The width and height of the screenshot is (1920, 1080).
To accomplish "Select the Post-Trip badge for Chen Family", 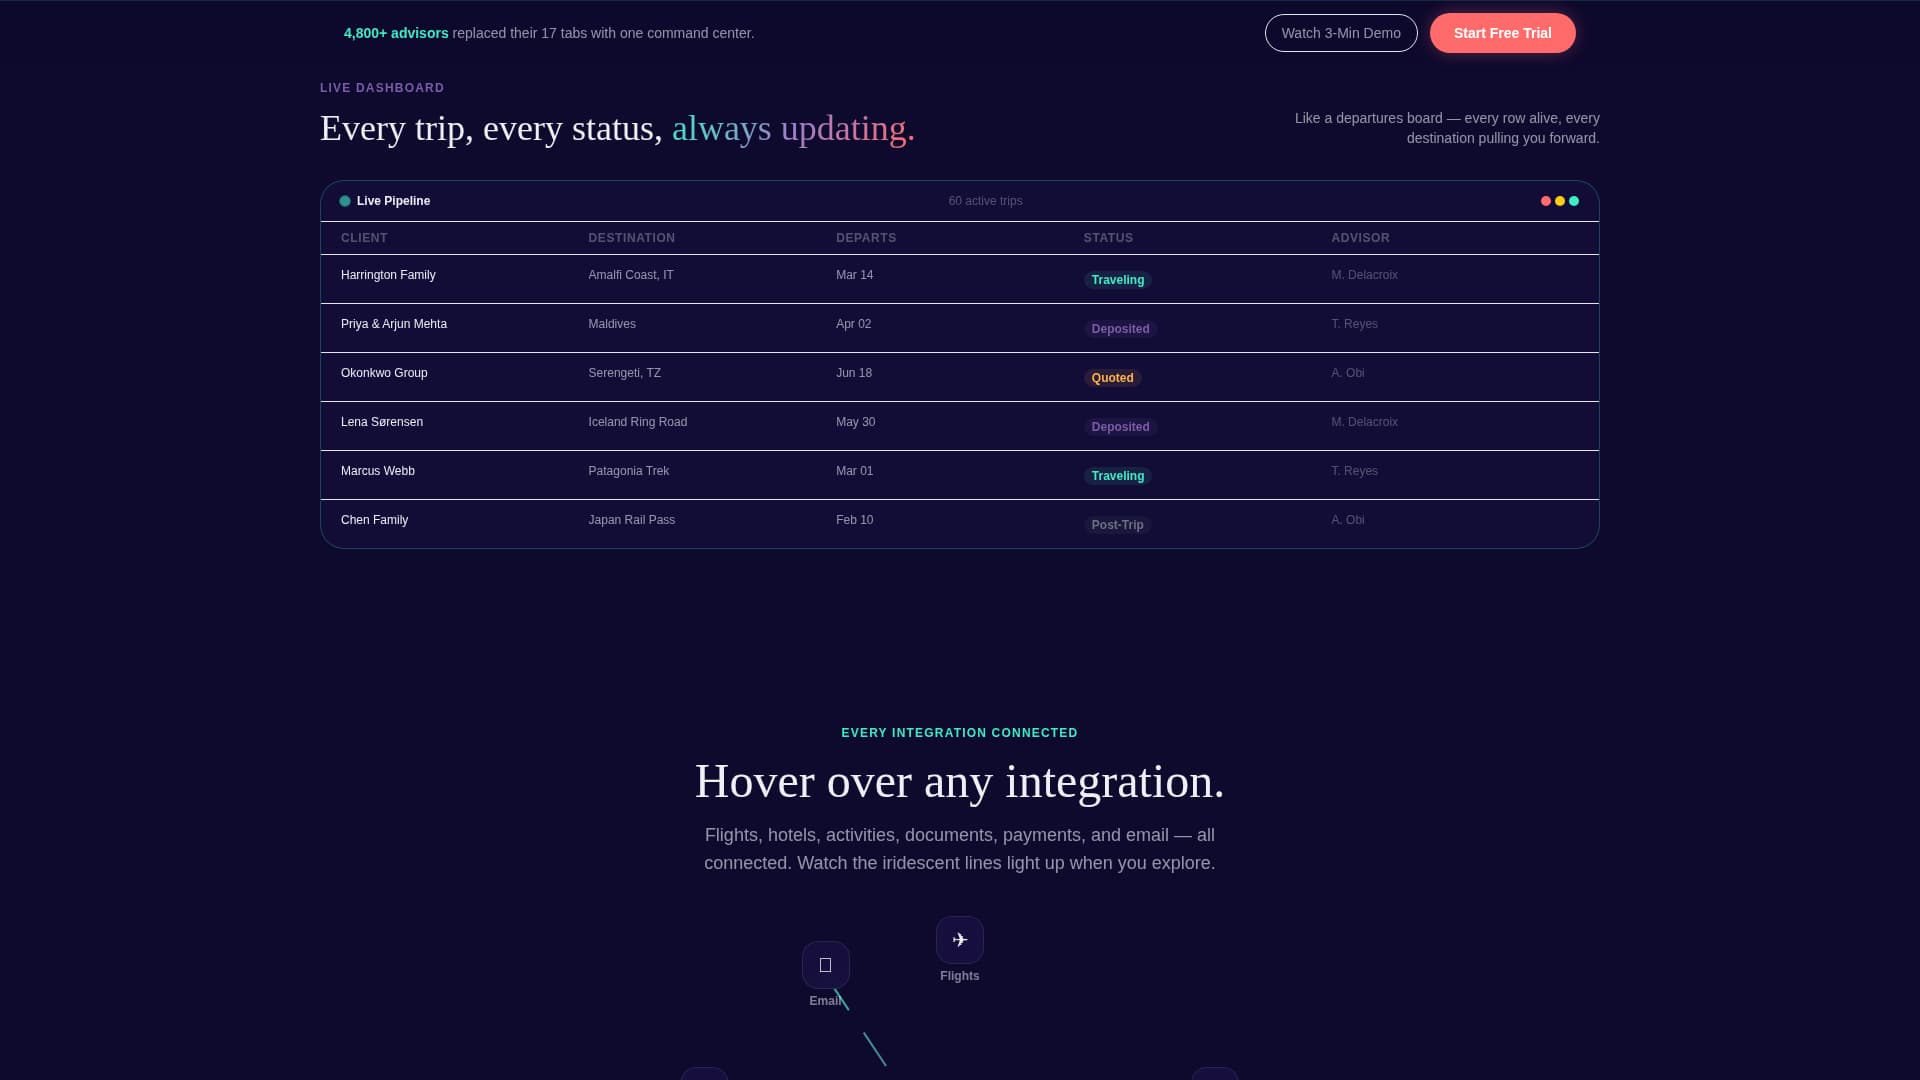I will 1117,524.
